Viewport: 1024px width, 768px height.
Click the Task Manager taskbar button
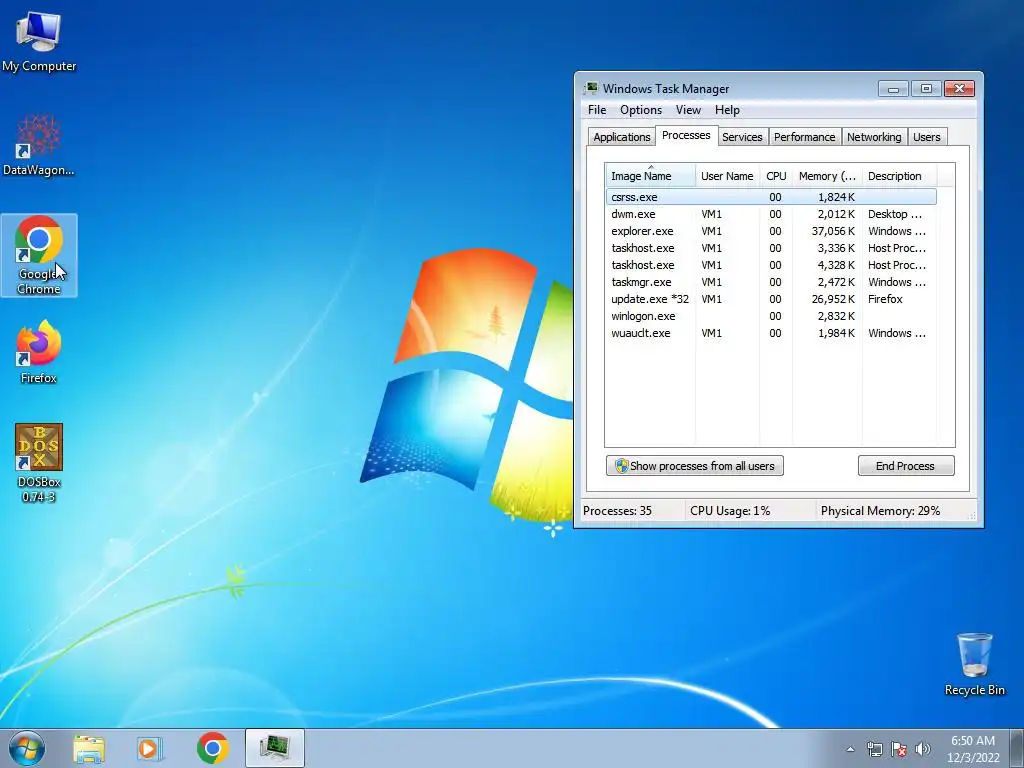[275, 748]
